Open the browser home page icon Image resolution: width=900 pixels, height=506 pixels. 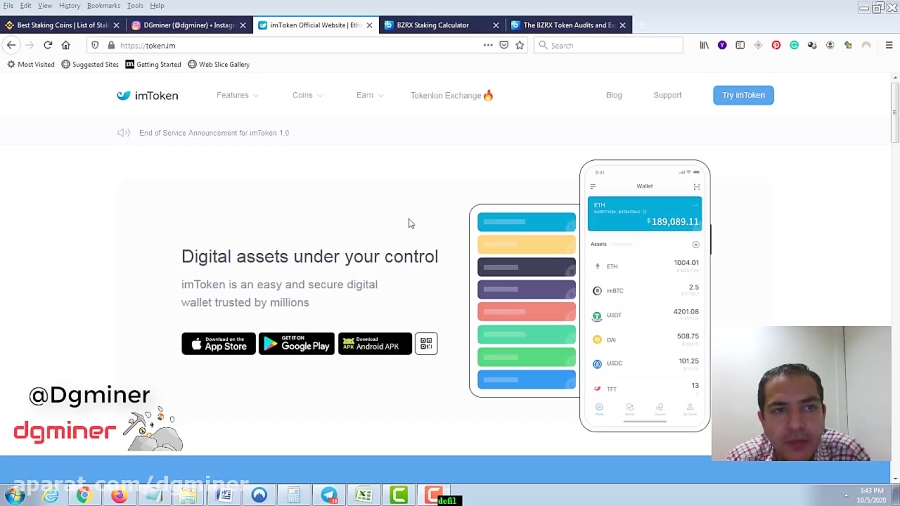point(66,45)
